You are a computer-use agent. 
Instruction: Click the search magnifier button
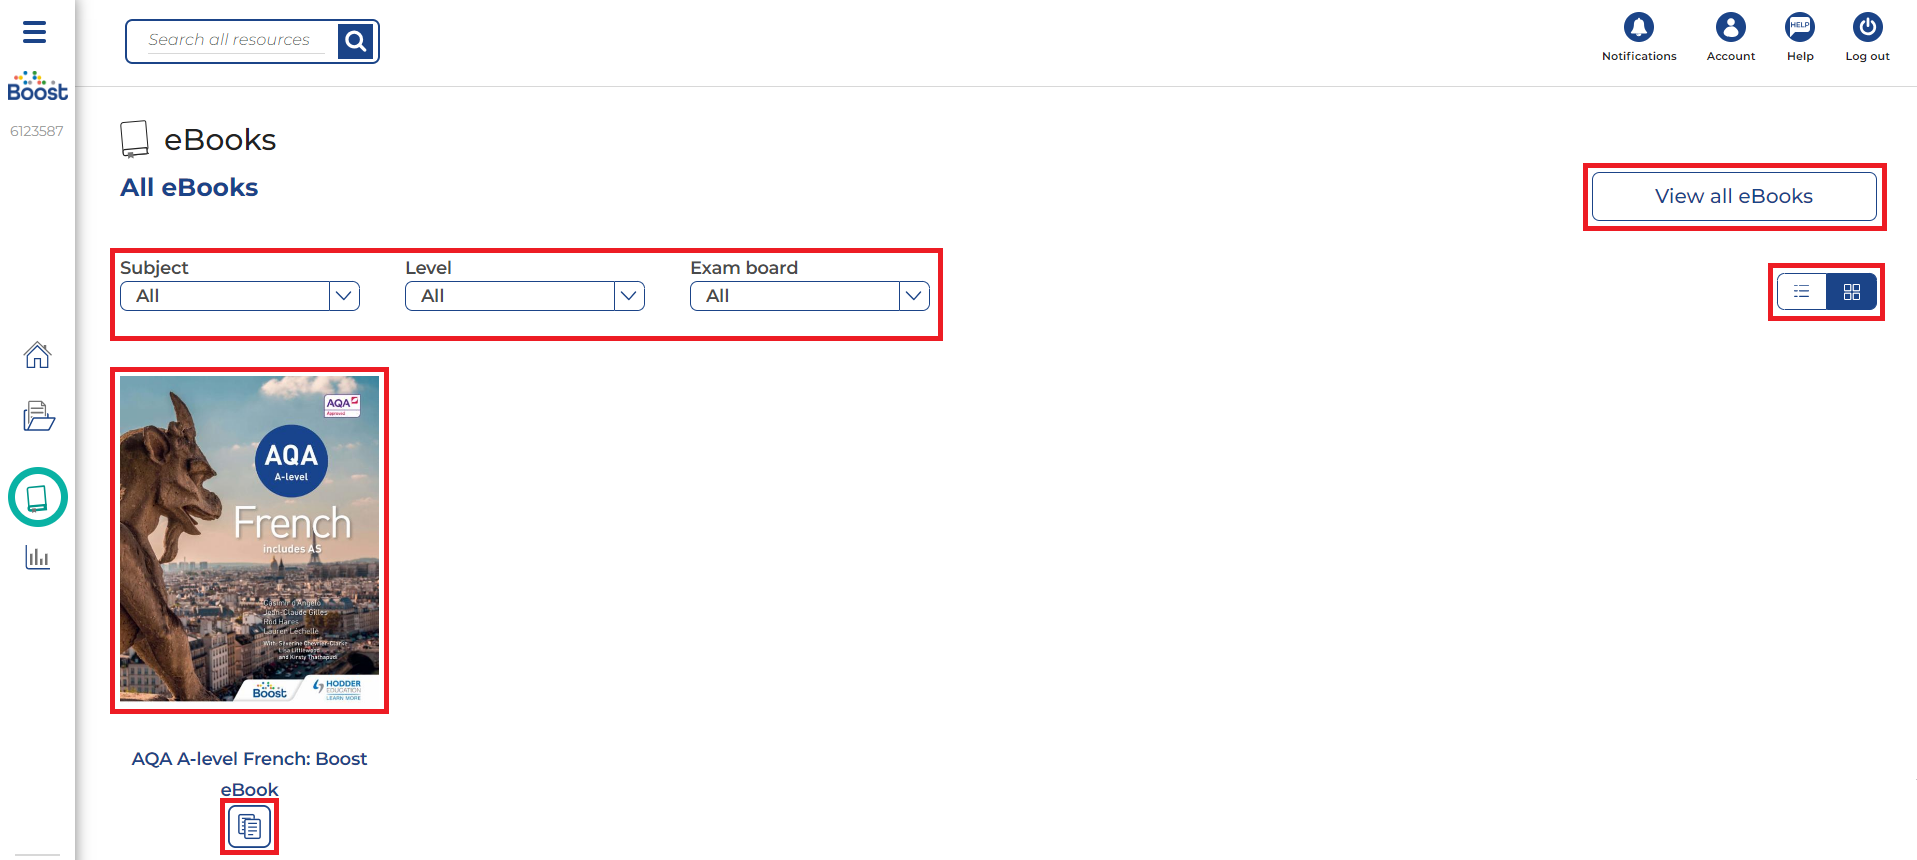(x=355, y=41)
